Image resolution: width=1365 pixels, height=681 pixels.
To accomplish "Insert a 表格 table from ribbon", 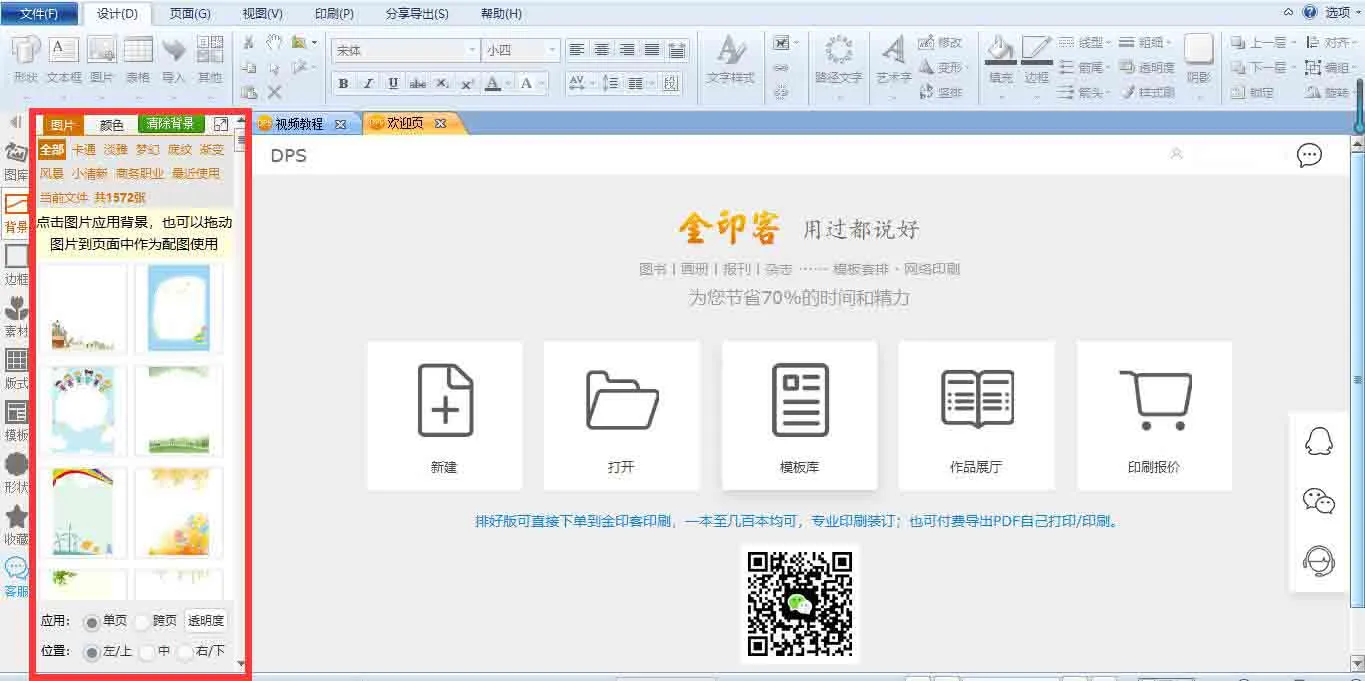I will pos(138,59).
